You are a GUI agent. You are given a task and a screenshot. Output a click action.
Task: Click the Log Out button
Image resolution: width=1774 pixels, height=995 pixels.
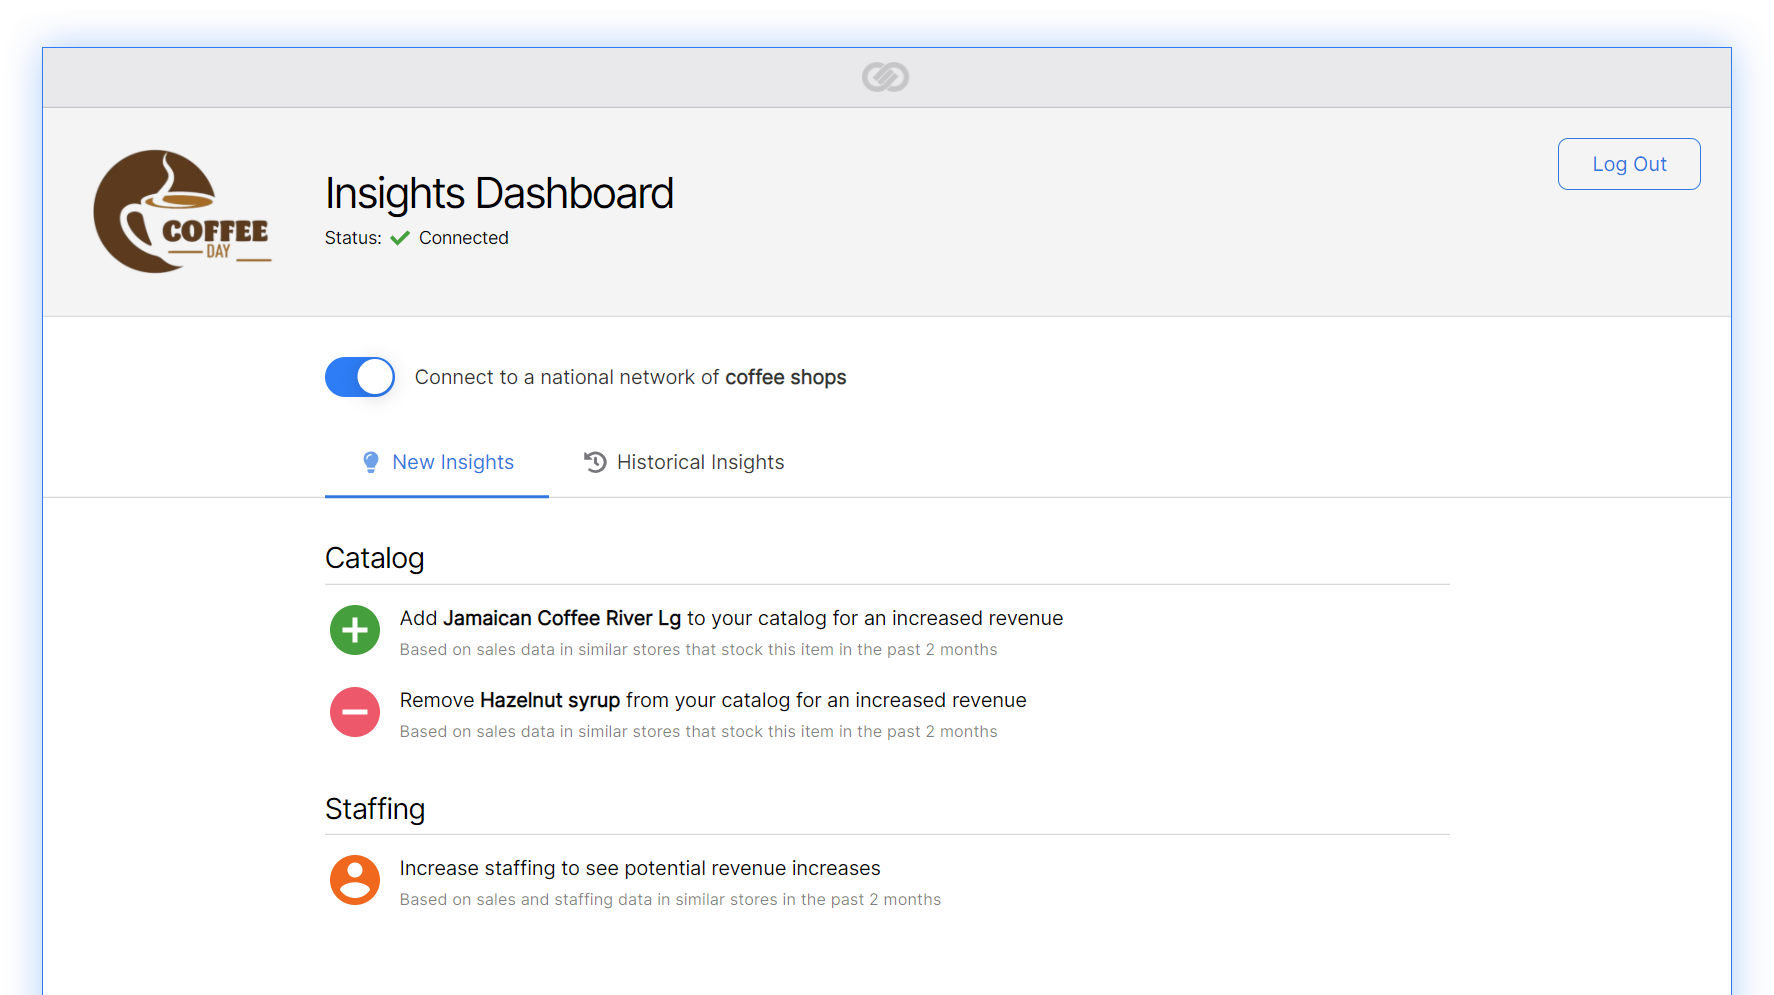(x=1629, y=164)
